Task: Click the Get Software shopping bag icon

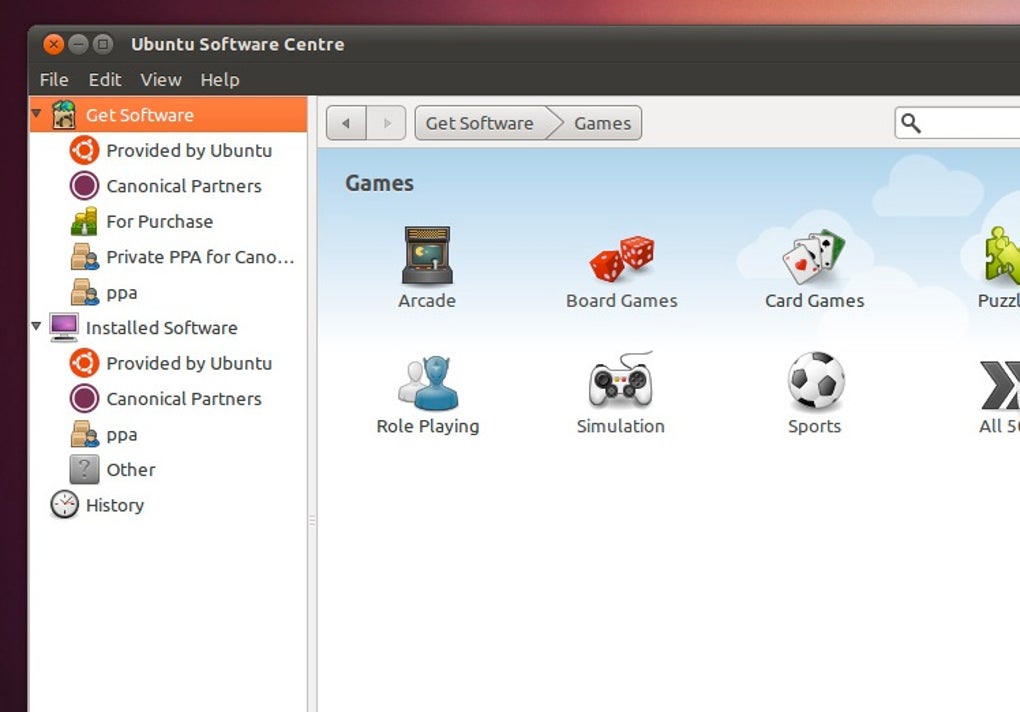Action: point(64,115)
